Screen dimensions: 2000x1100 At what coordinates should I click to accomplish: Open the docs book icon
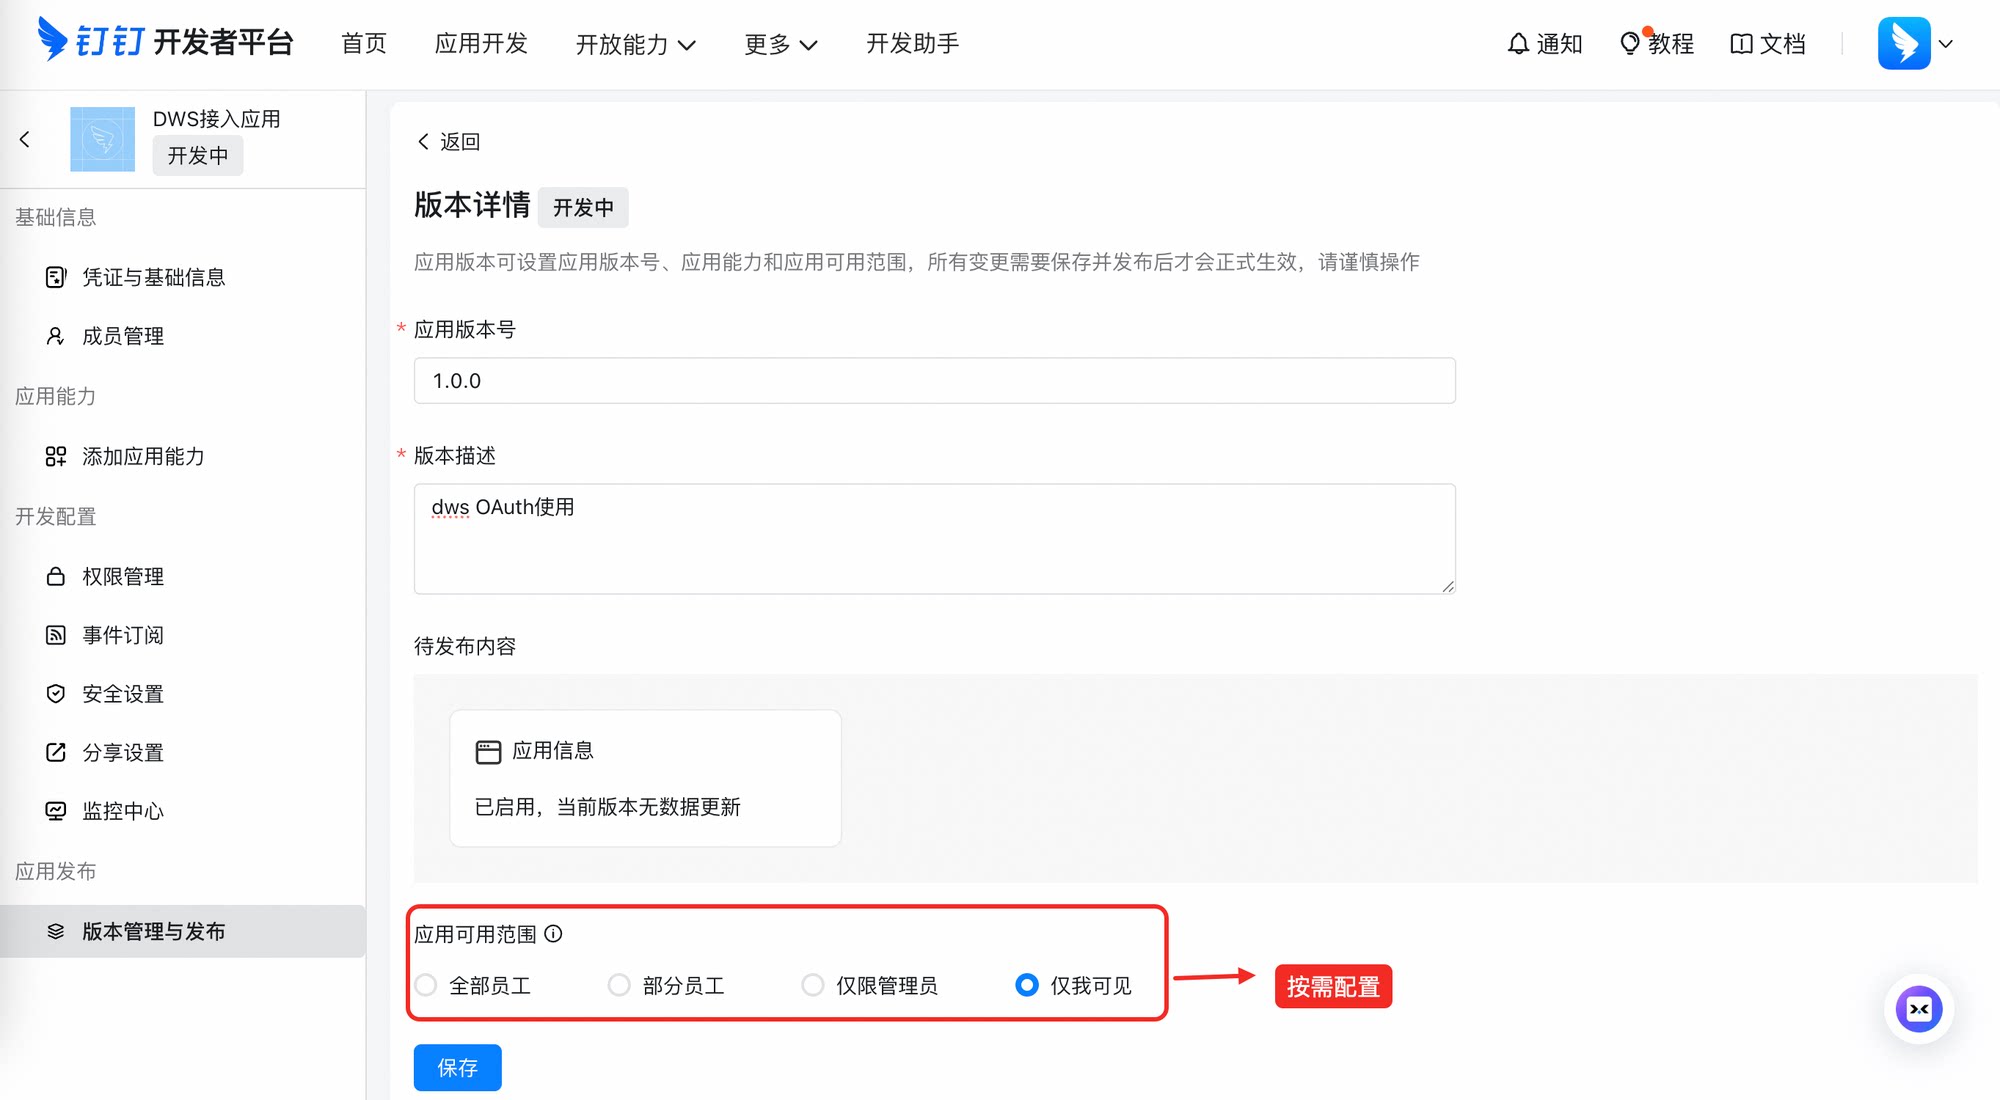pos(1741,44)
